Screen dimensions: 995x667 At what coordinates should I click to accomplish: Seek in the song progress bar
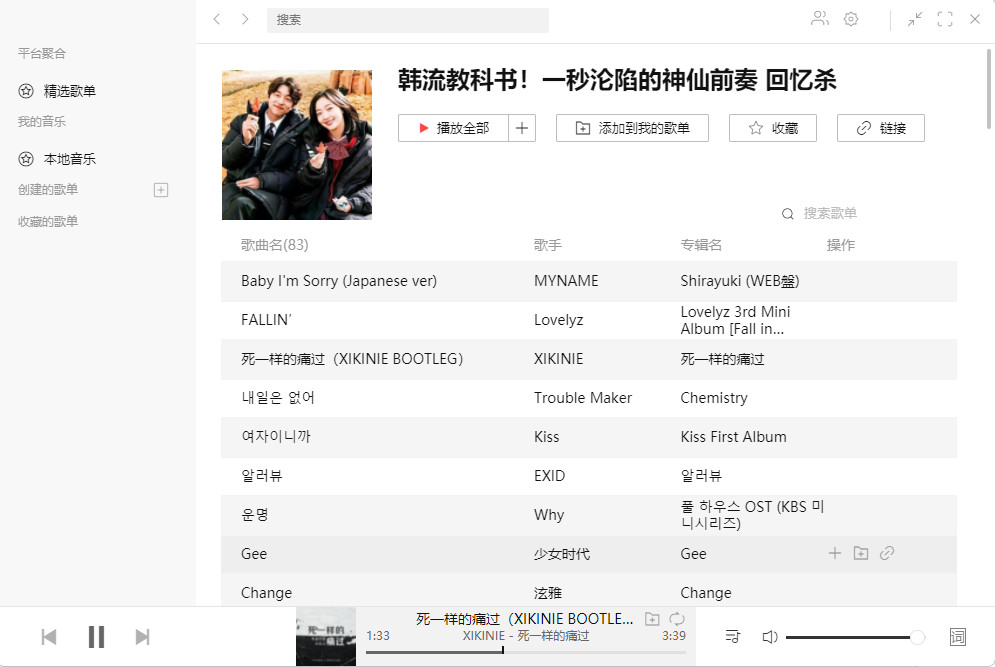[x=525, y=652]
